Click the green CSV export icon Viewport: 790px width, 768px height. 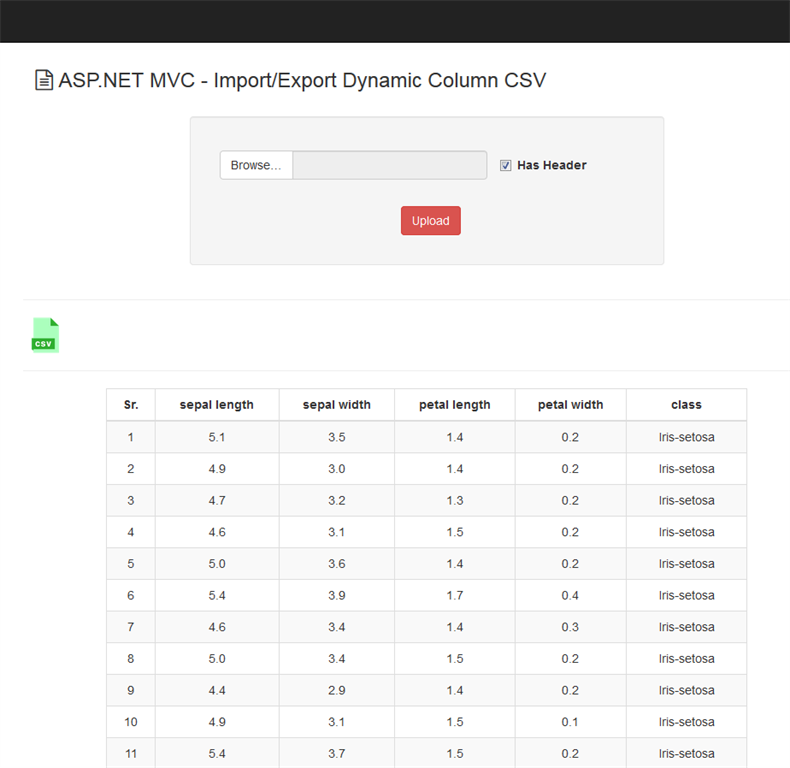pos(45,335)
